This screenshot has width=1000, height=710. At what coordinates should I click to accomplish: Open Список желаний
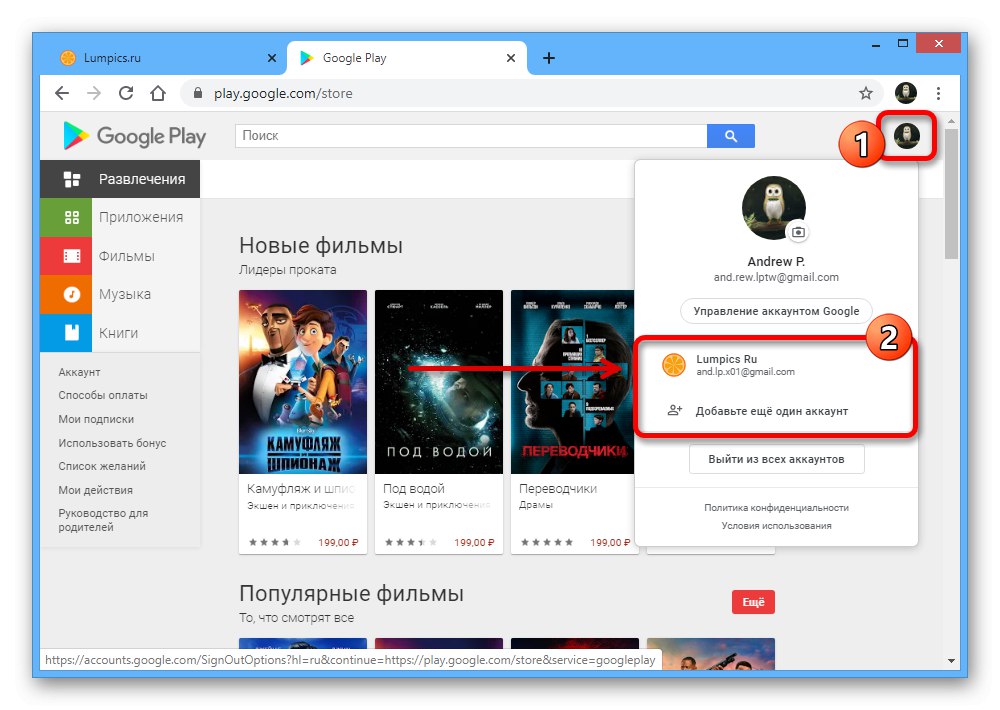(102, 466)
